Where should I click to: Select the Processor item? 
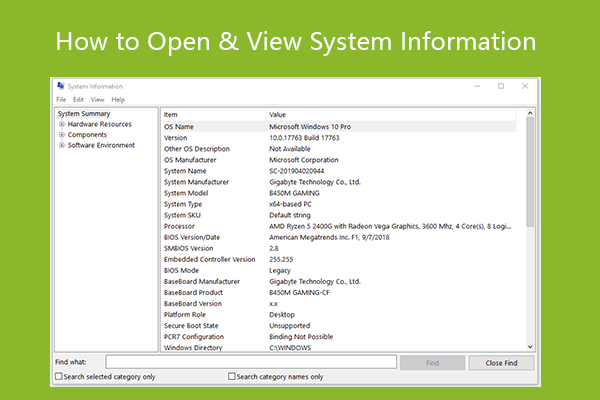pos(179,226)
